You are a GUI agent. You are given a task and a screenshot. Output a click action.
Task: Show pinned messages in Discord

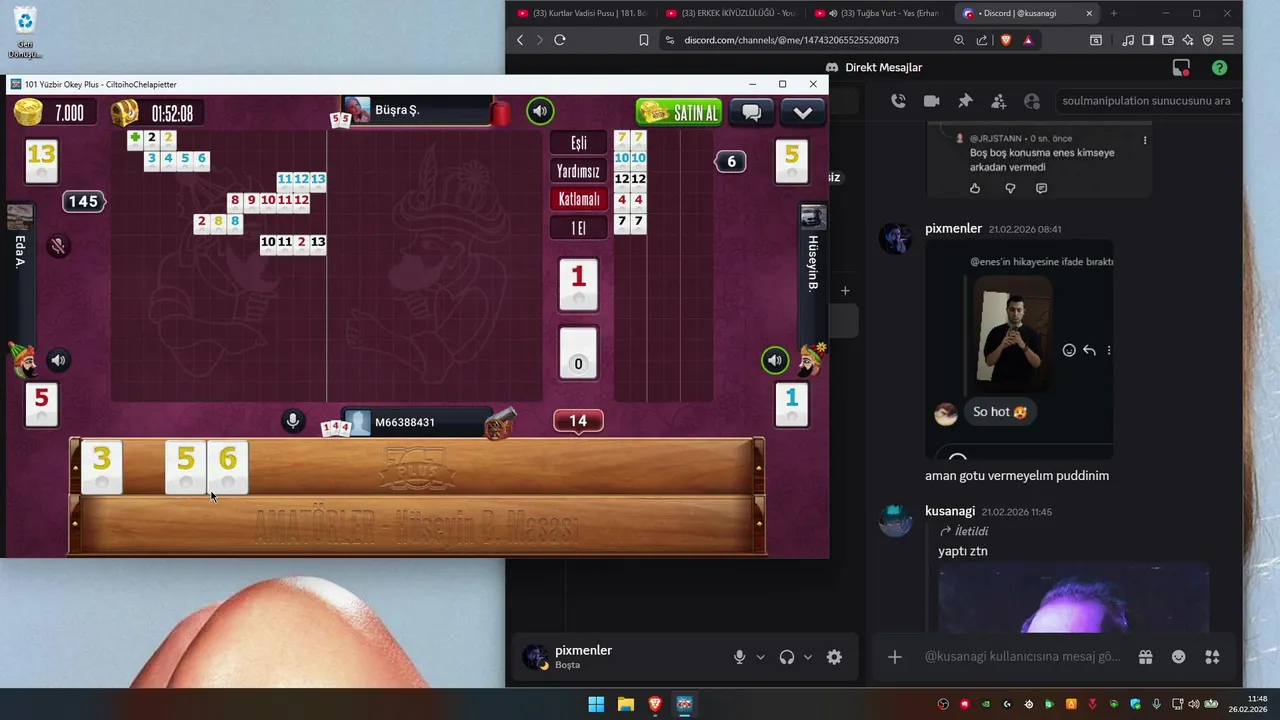[965, 101]
